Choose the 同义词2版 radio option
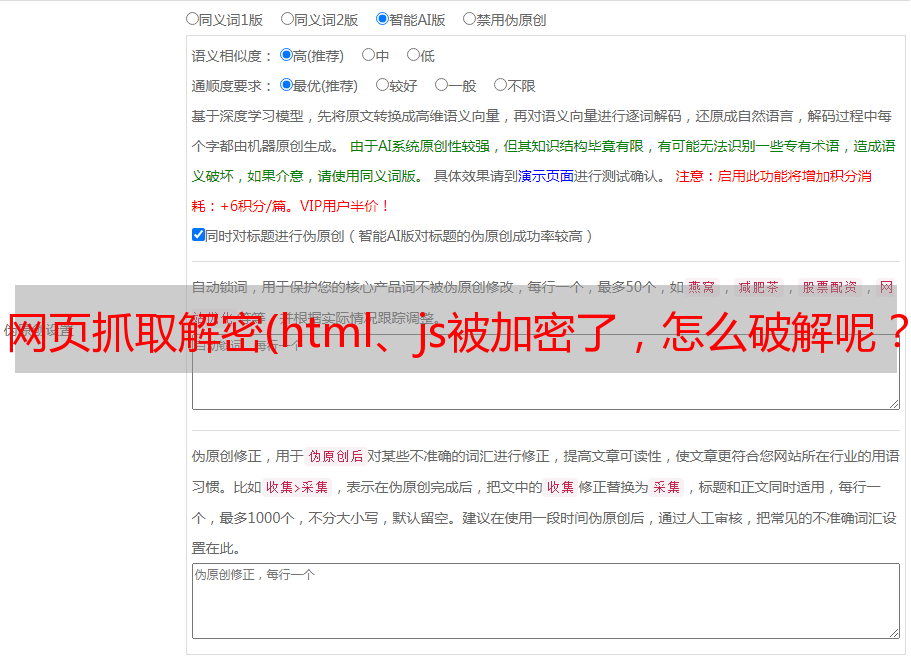The width and height of the screenshot is (911, 658). (287, 18)
